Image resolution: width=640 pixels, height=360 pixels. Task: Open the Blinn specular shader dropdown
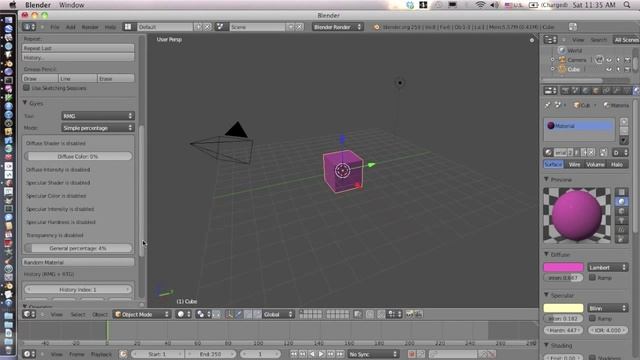607,308
